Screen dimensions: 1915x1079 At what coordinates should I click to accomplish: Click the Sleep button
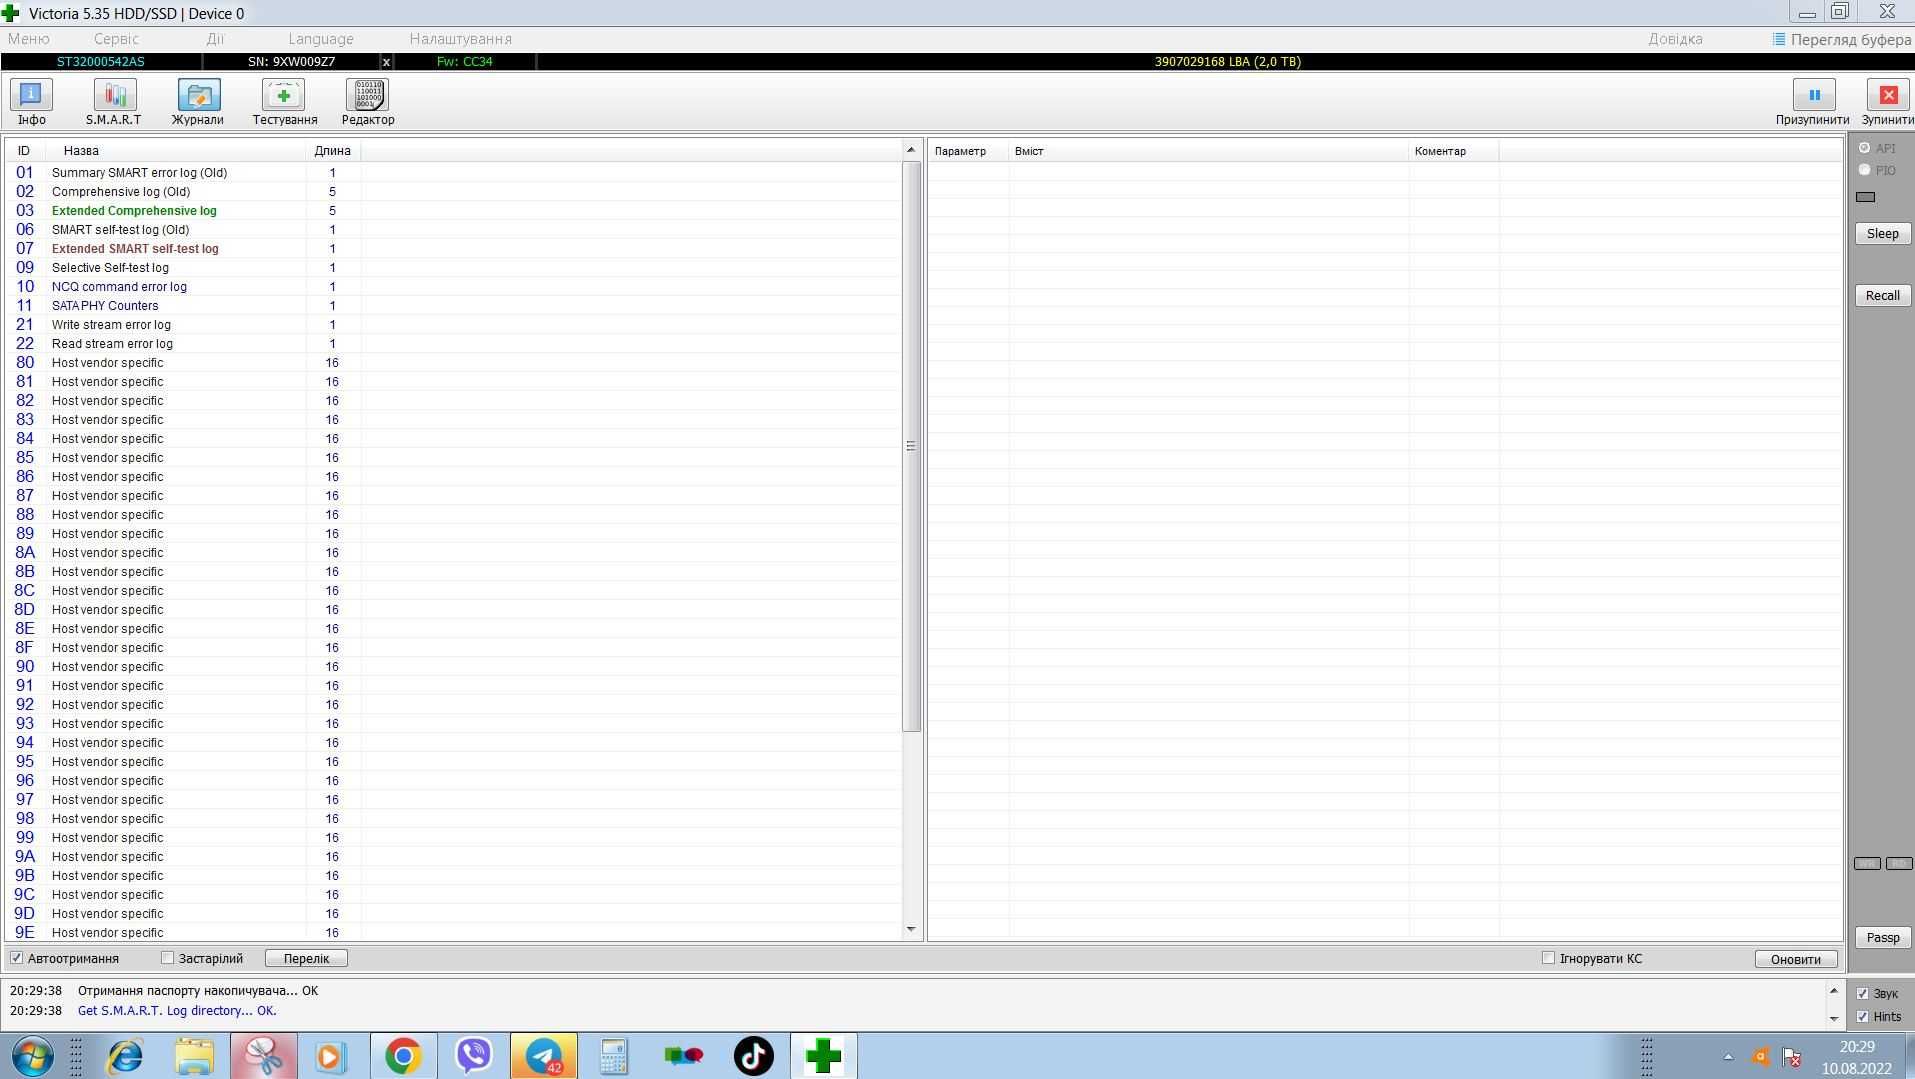1883,234
